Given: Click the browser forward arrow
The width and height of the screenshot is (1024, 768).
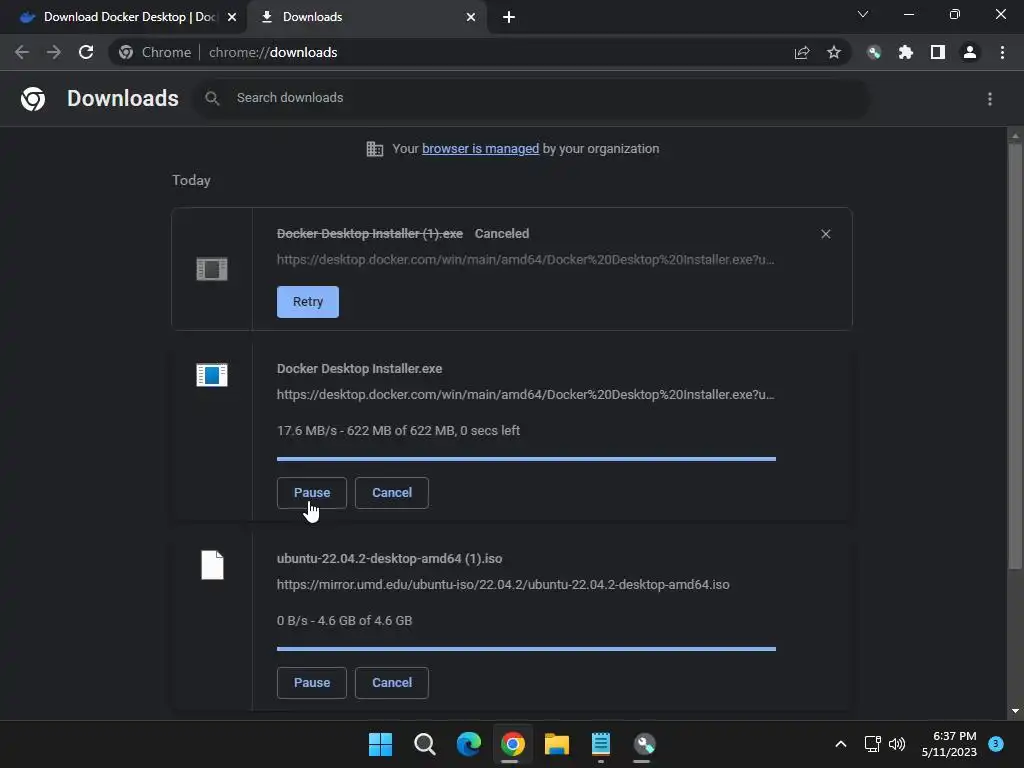Looking at the screenshot, I should (x=54, y=52).
